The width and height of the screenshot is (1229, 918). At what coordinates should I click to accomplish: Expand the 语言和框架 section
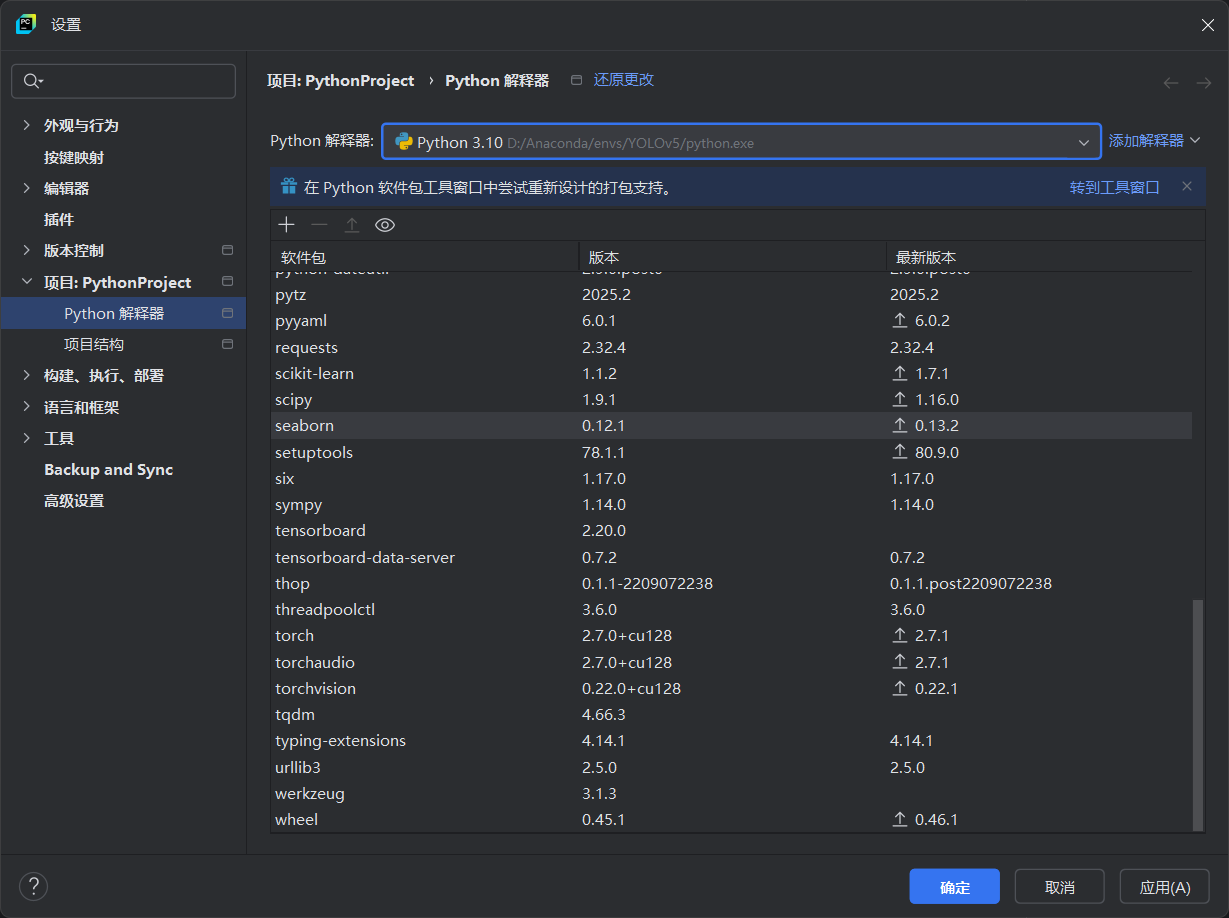tap(27, 407)
